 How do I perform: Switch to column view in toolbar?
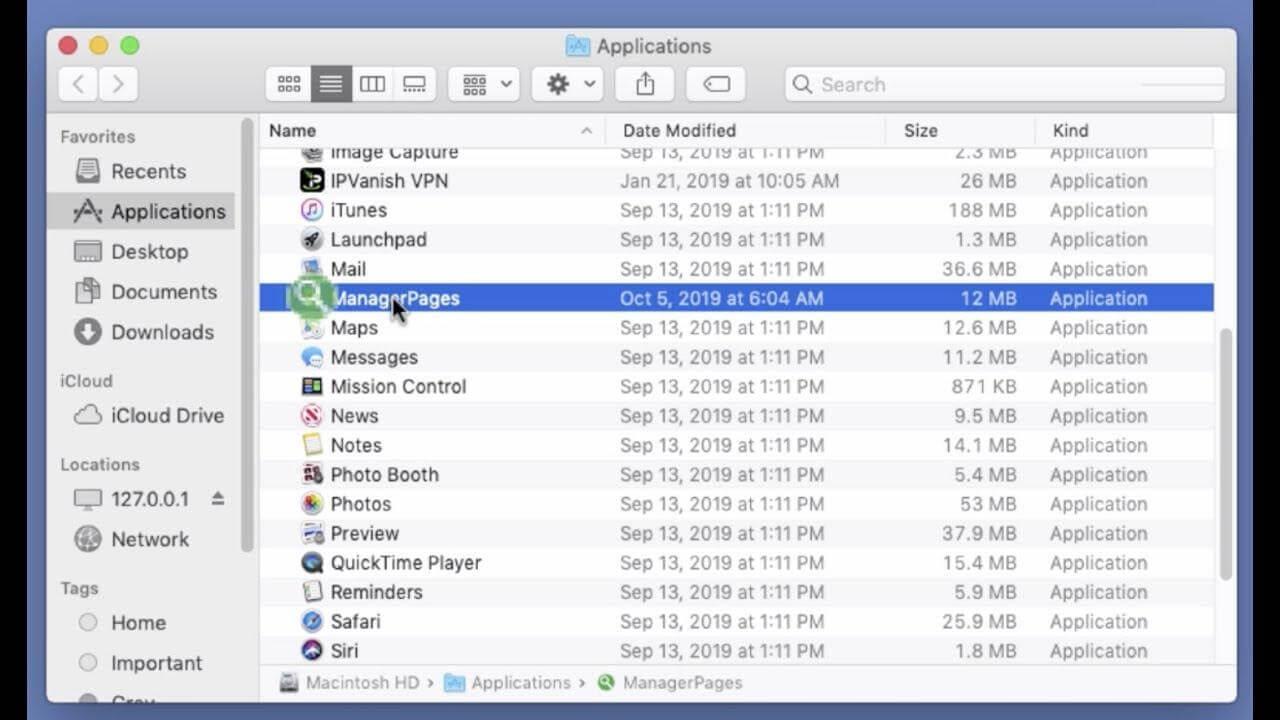(x=373, y=85)
